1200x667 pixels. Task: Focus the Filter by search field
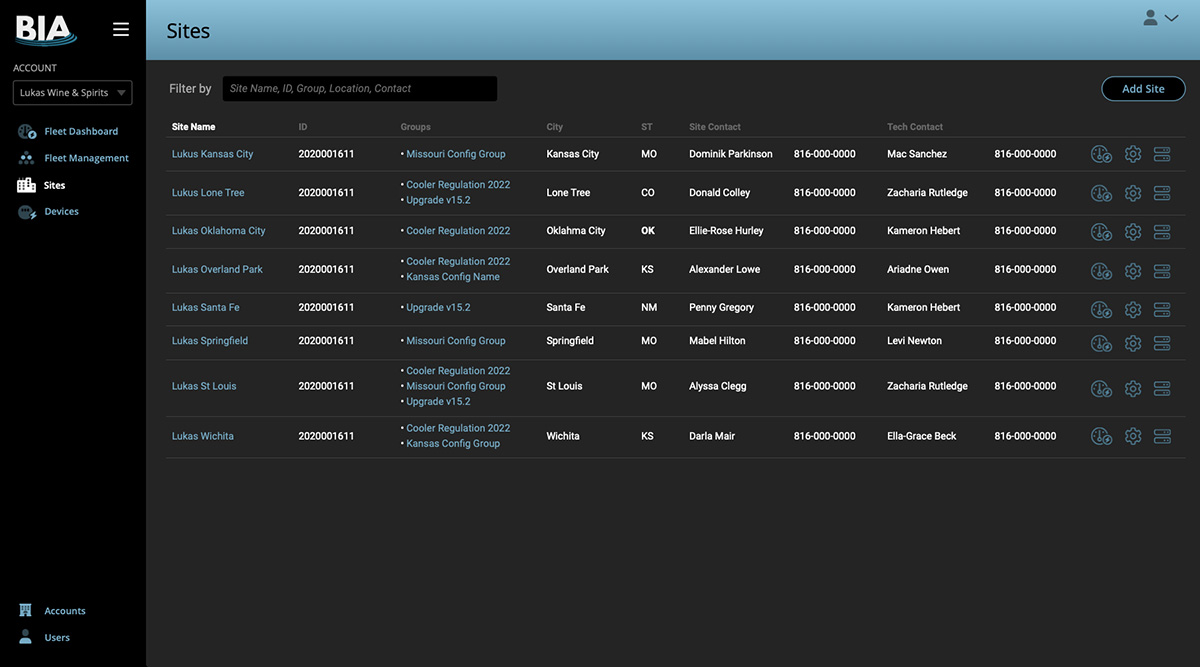coord(360,89)
